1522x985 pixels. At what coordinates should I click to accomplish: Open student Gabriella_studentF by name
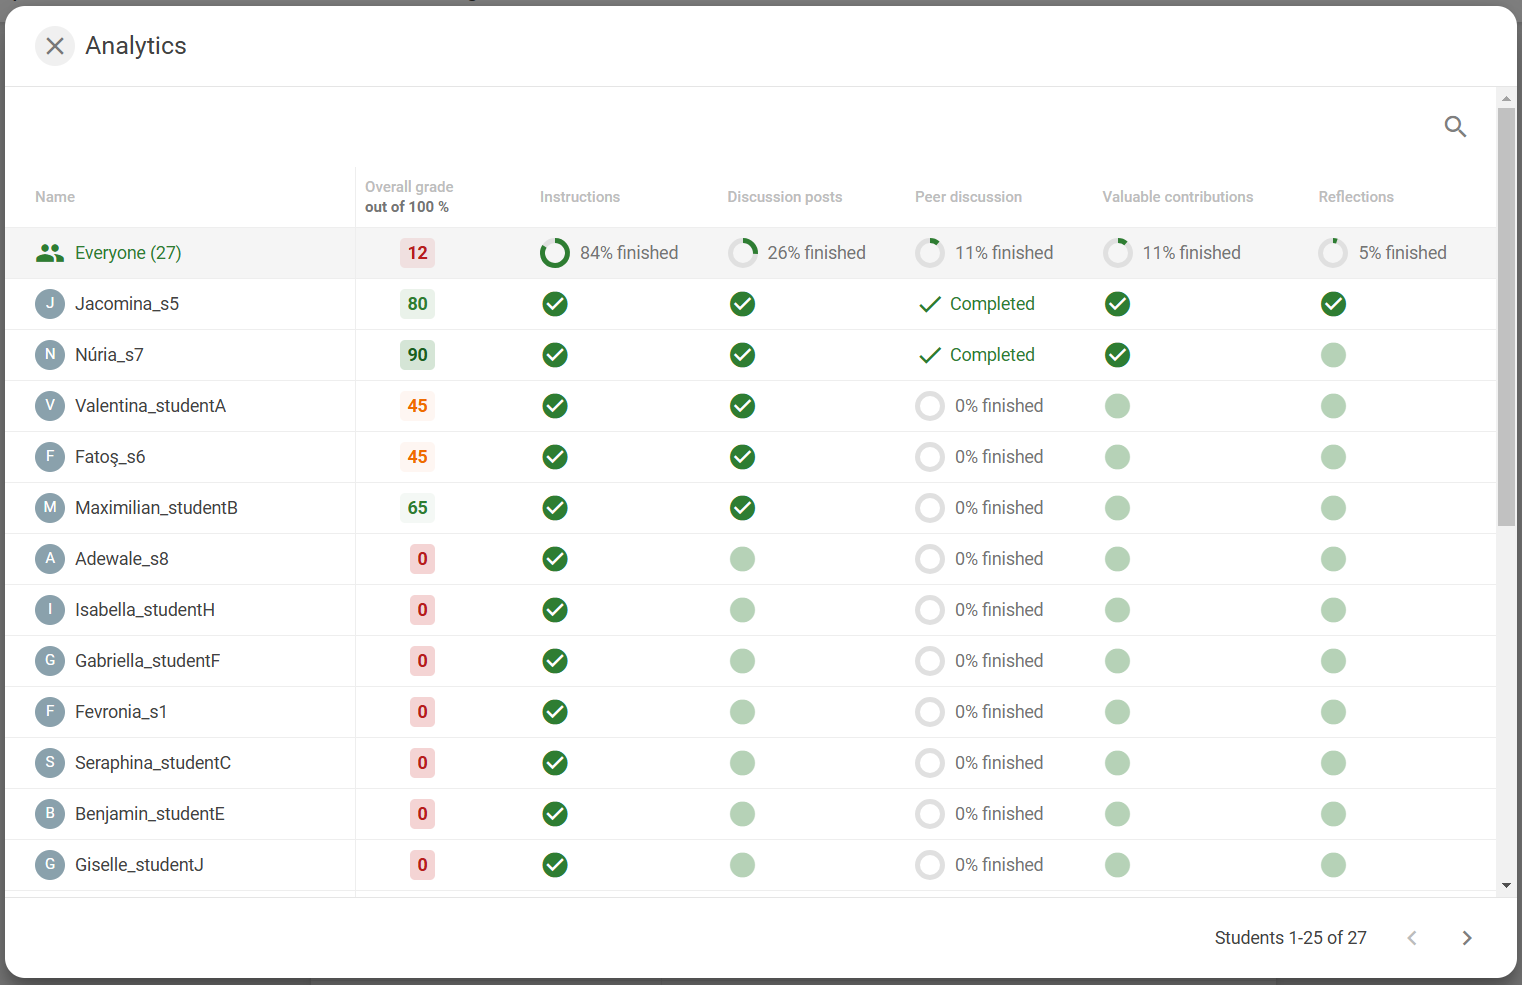(148, 661)
